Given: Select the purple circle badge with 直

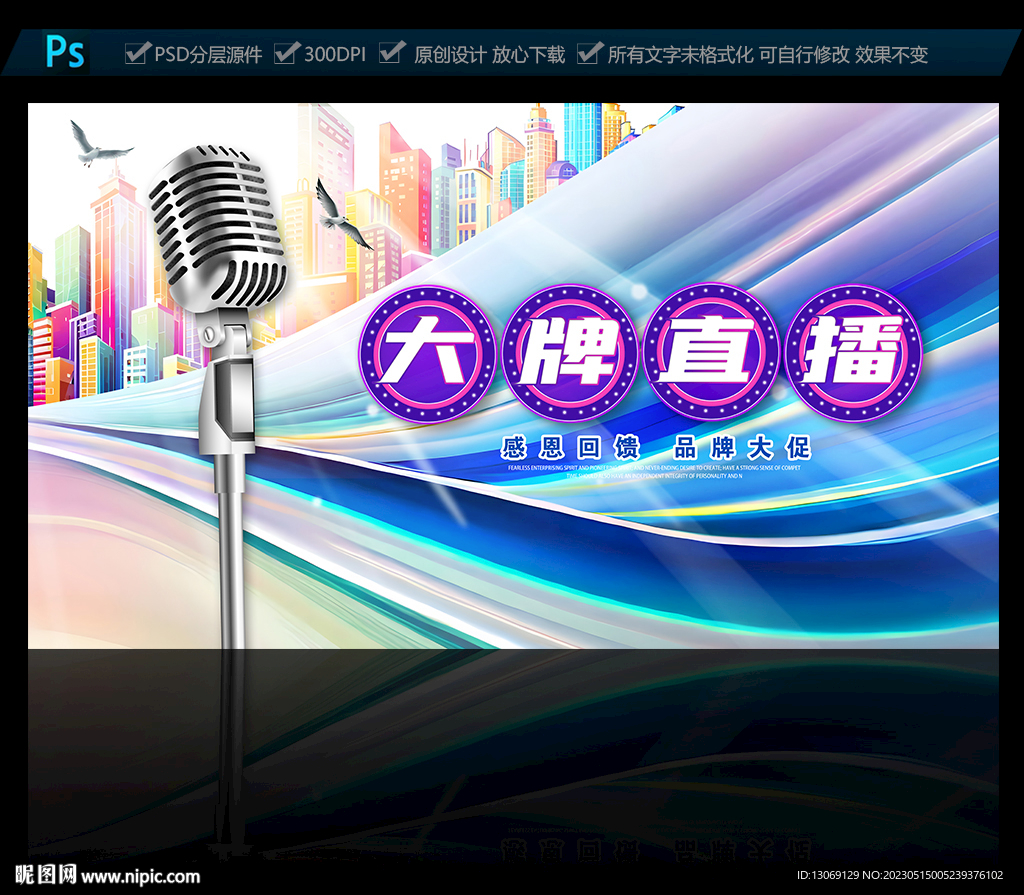Looking at the screenshot, I should (x=711, y=352).
